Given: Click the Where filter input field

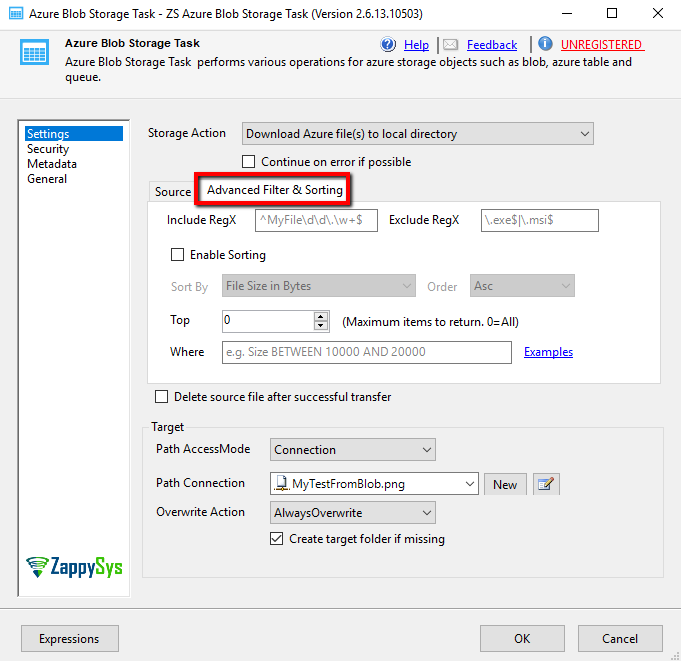Looking at the screenshot, I should click(x=367, y=352).
